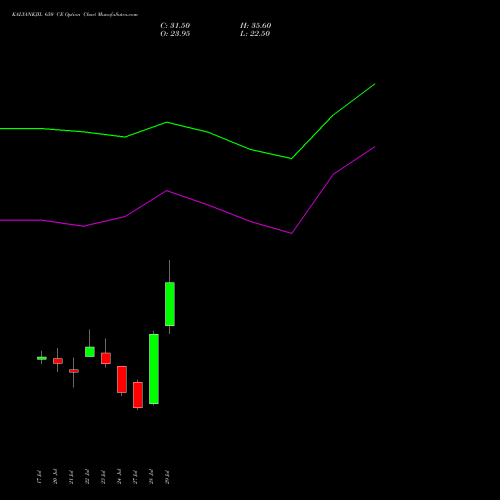Click the small green candle for 17 Jul
This screenshot has height=500, width=500.
[x=42, y=358]
